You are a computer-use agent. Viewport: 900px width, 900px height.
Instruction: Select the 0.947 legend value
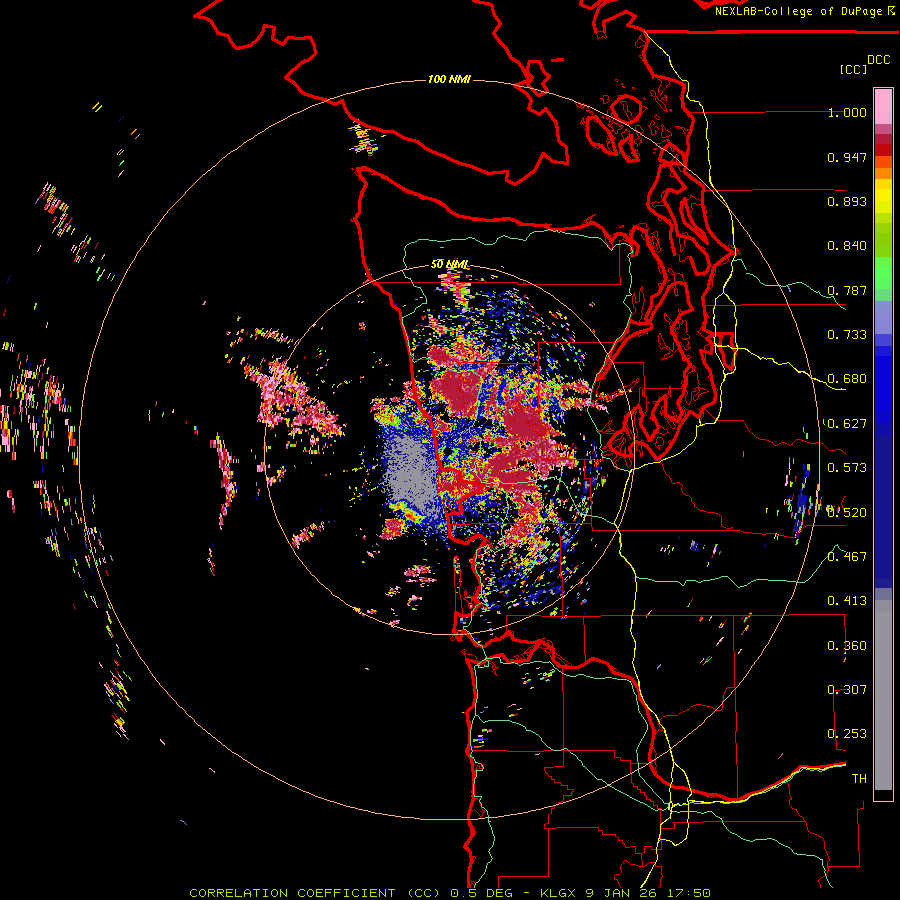tap(847, 157)
